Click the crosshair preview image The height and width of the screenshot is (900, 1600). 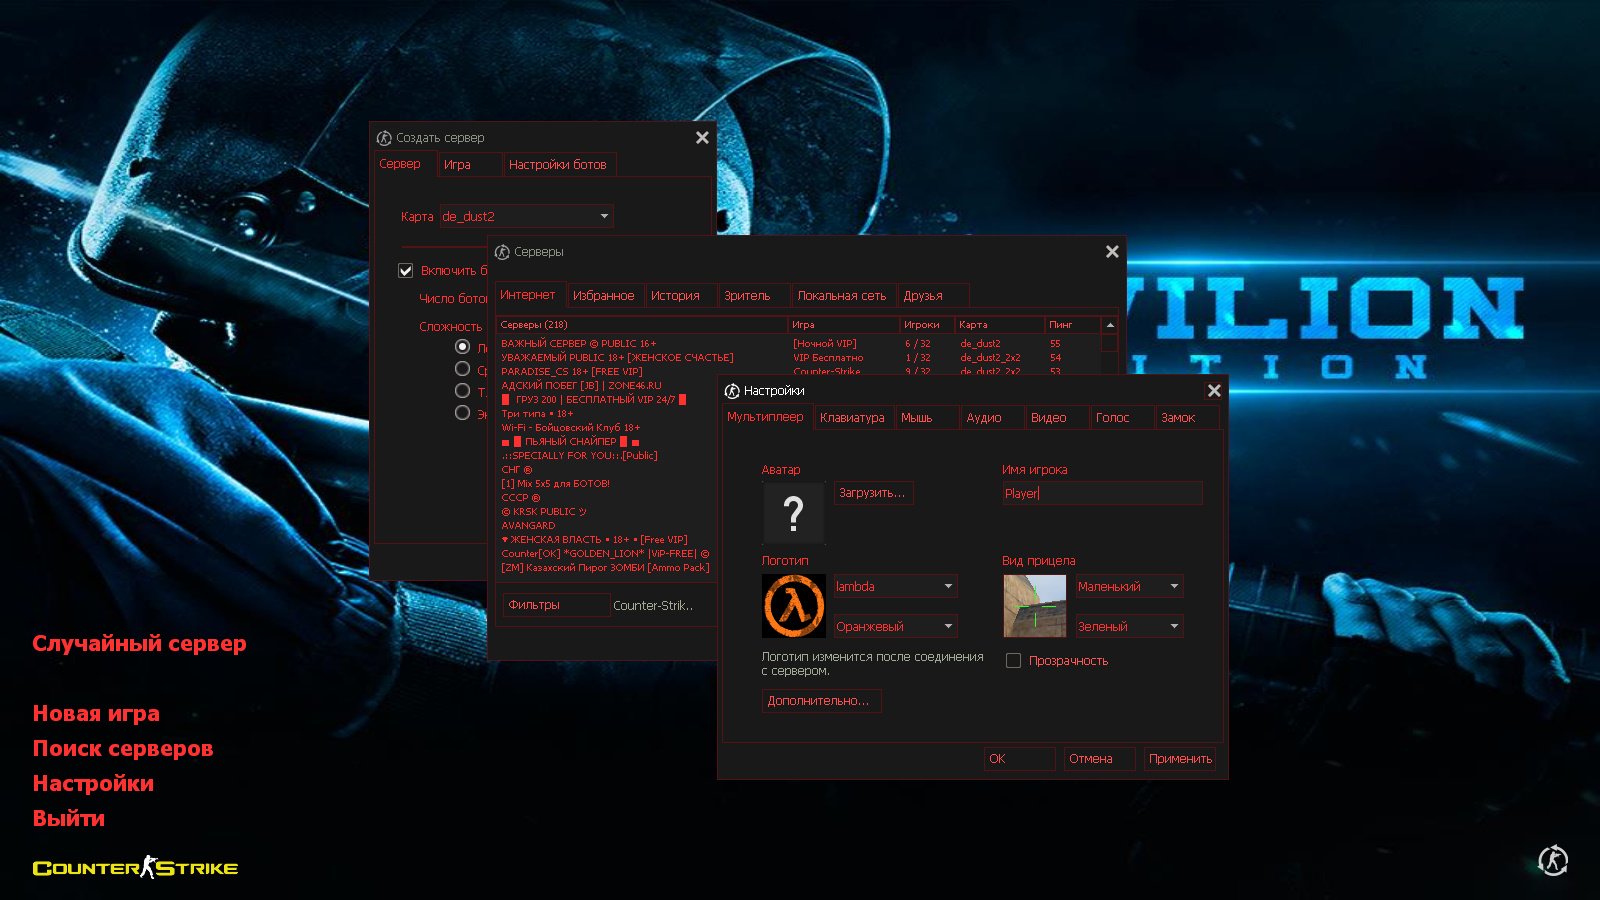click(1034, 606)
